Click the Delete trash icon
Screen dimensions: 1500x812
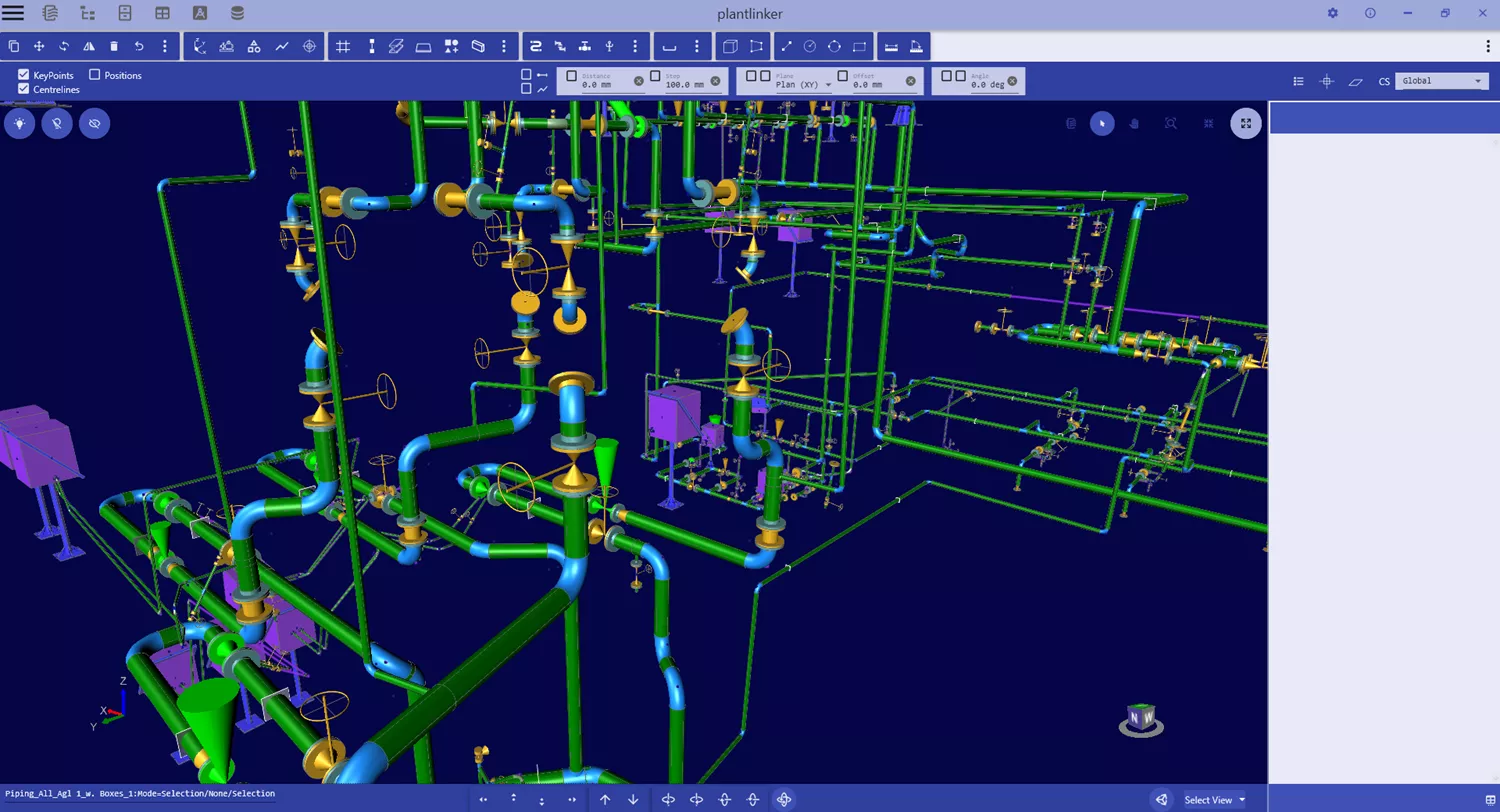point(114,46)
